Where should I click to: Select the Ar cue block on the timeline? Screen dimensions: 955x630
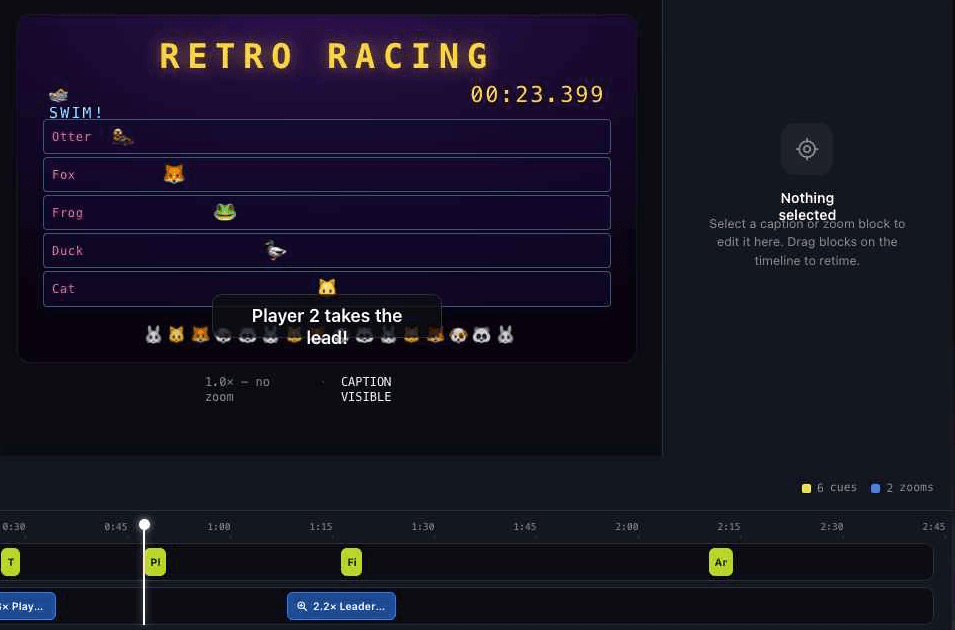[x=721, y=562]
